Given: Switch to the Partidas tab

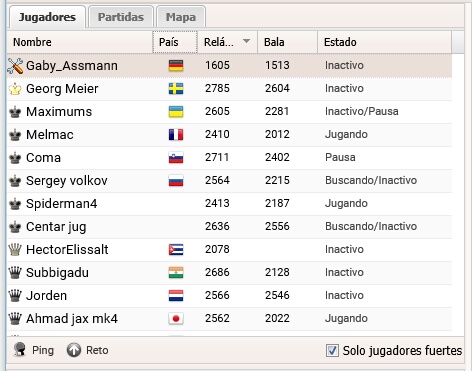Looking at the screenshot, I should coord(121,17).
